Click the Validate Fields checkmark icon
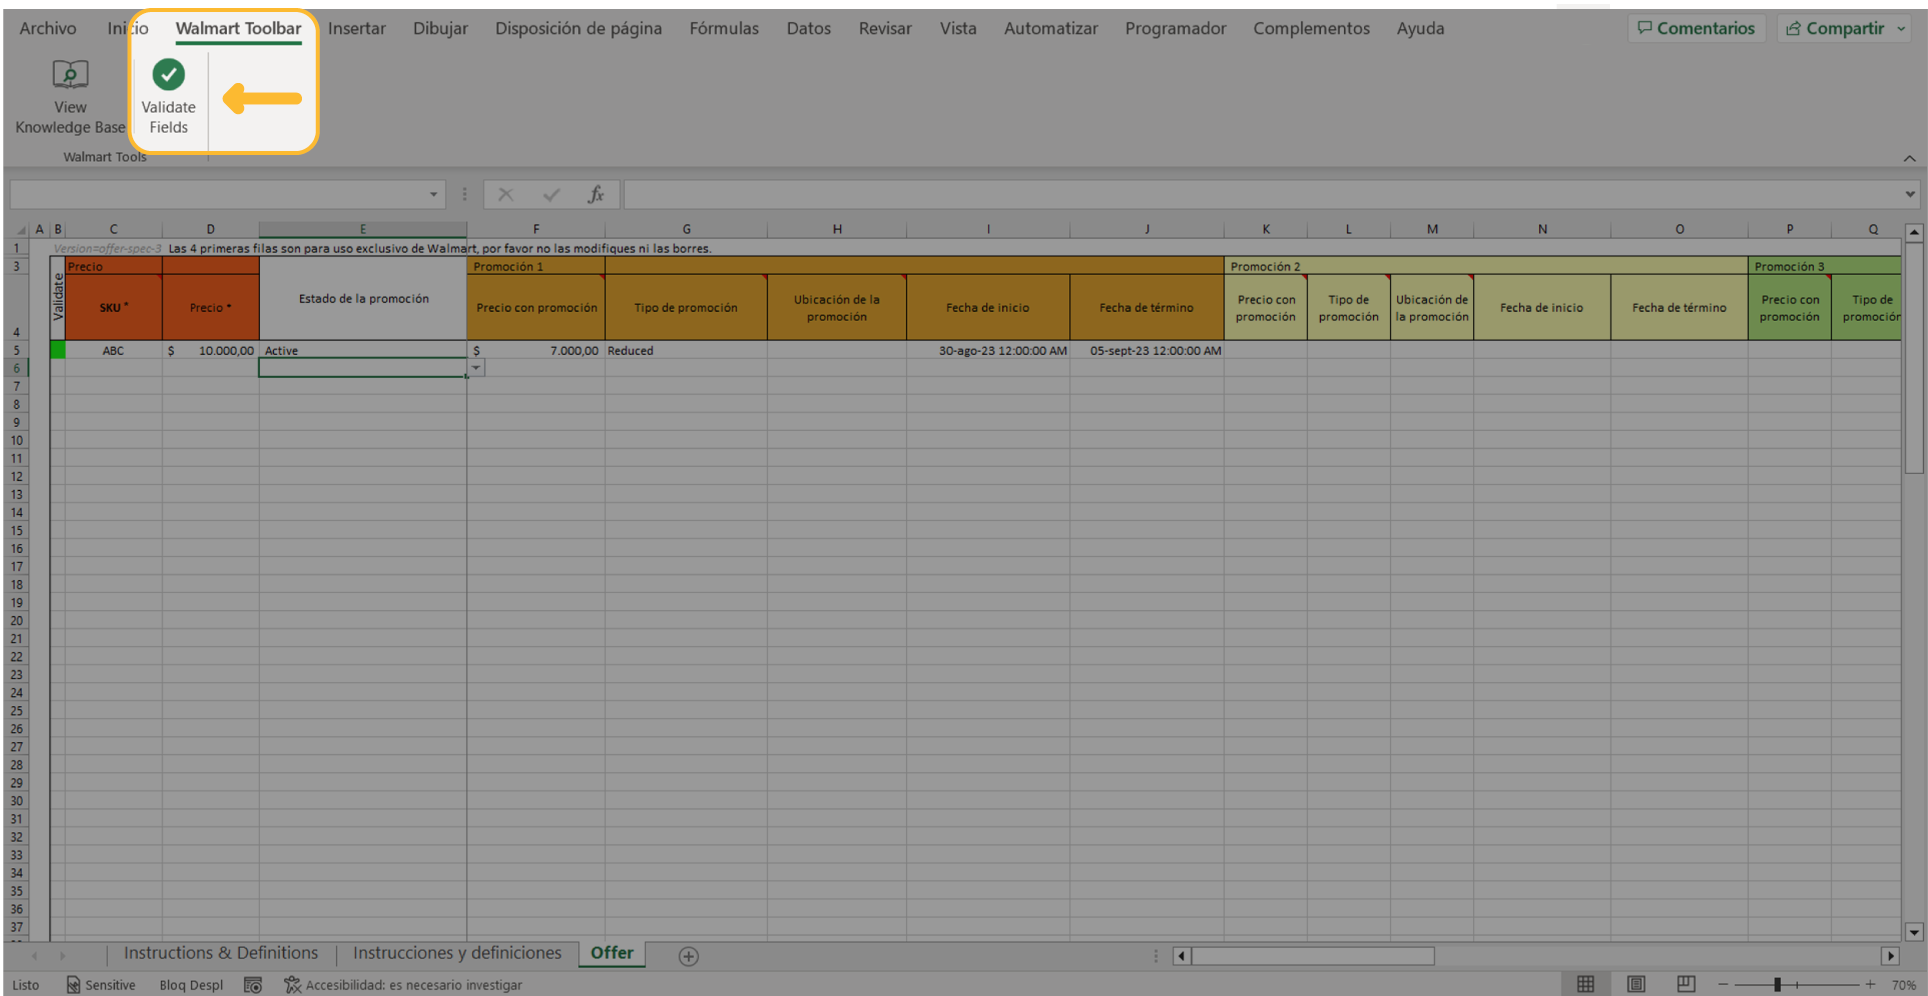The height and width of the screenshot is (996, 1928). [168, 74]
